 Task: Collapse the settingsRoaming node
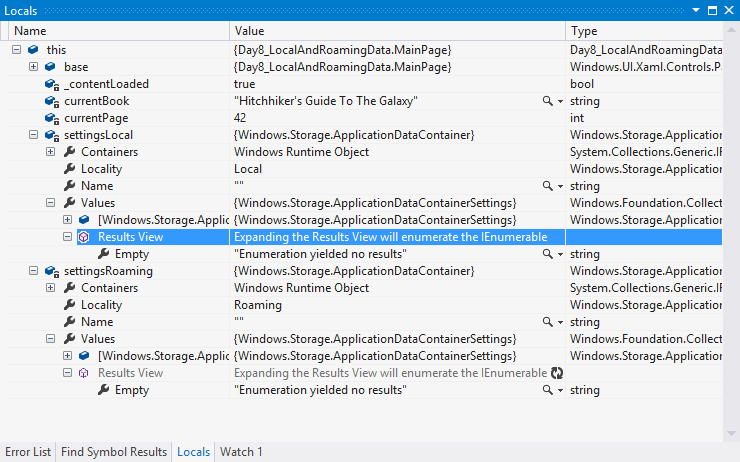tap(34, 271)
